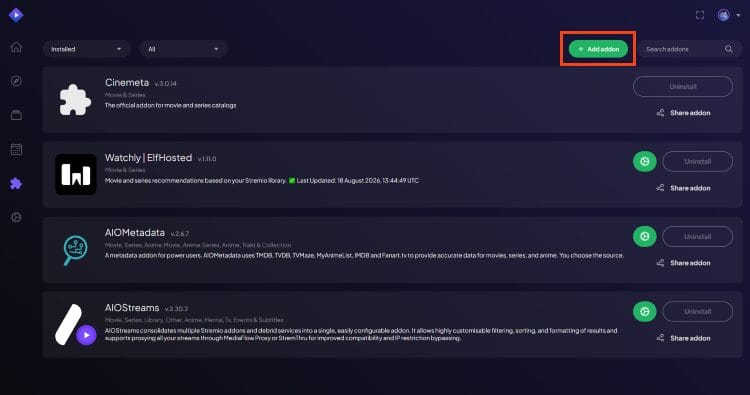Click the share icon for Cinemeta
The width and height of the screenshot is (750, 395).
(661, 113)
